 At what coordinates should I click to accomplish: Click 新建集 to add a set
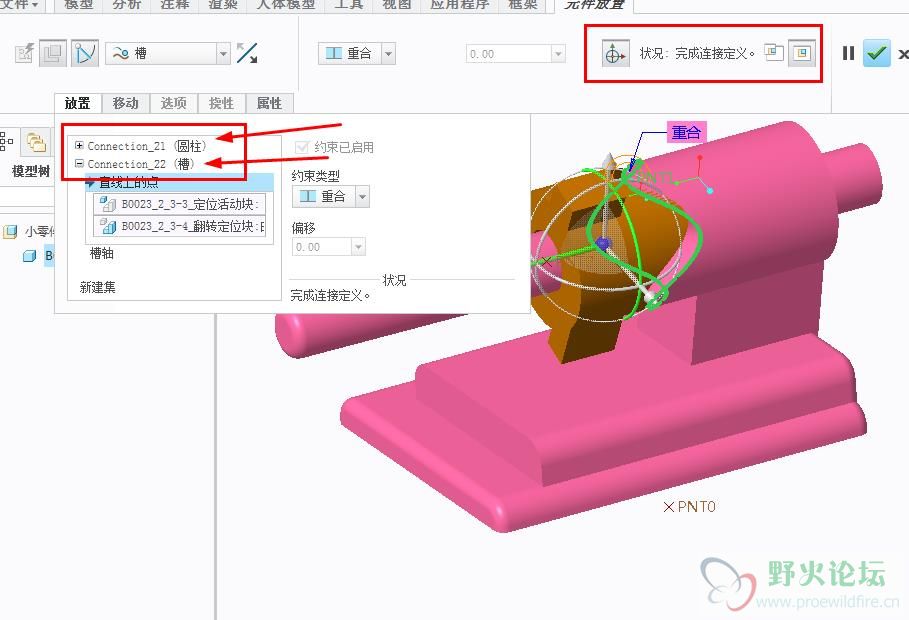pos(97,287)
